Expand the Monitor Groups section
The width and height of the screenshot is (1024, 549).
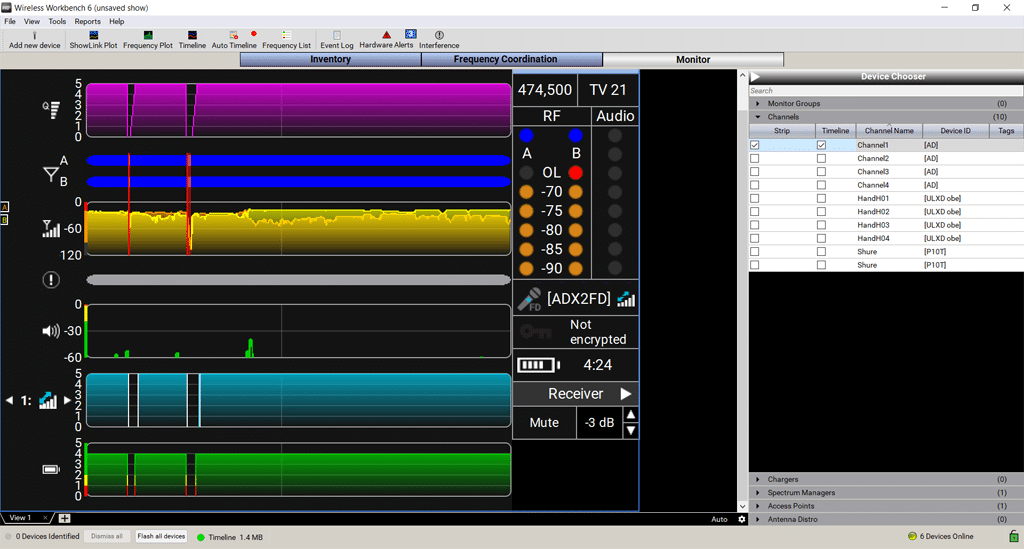758,104
